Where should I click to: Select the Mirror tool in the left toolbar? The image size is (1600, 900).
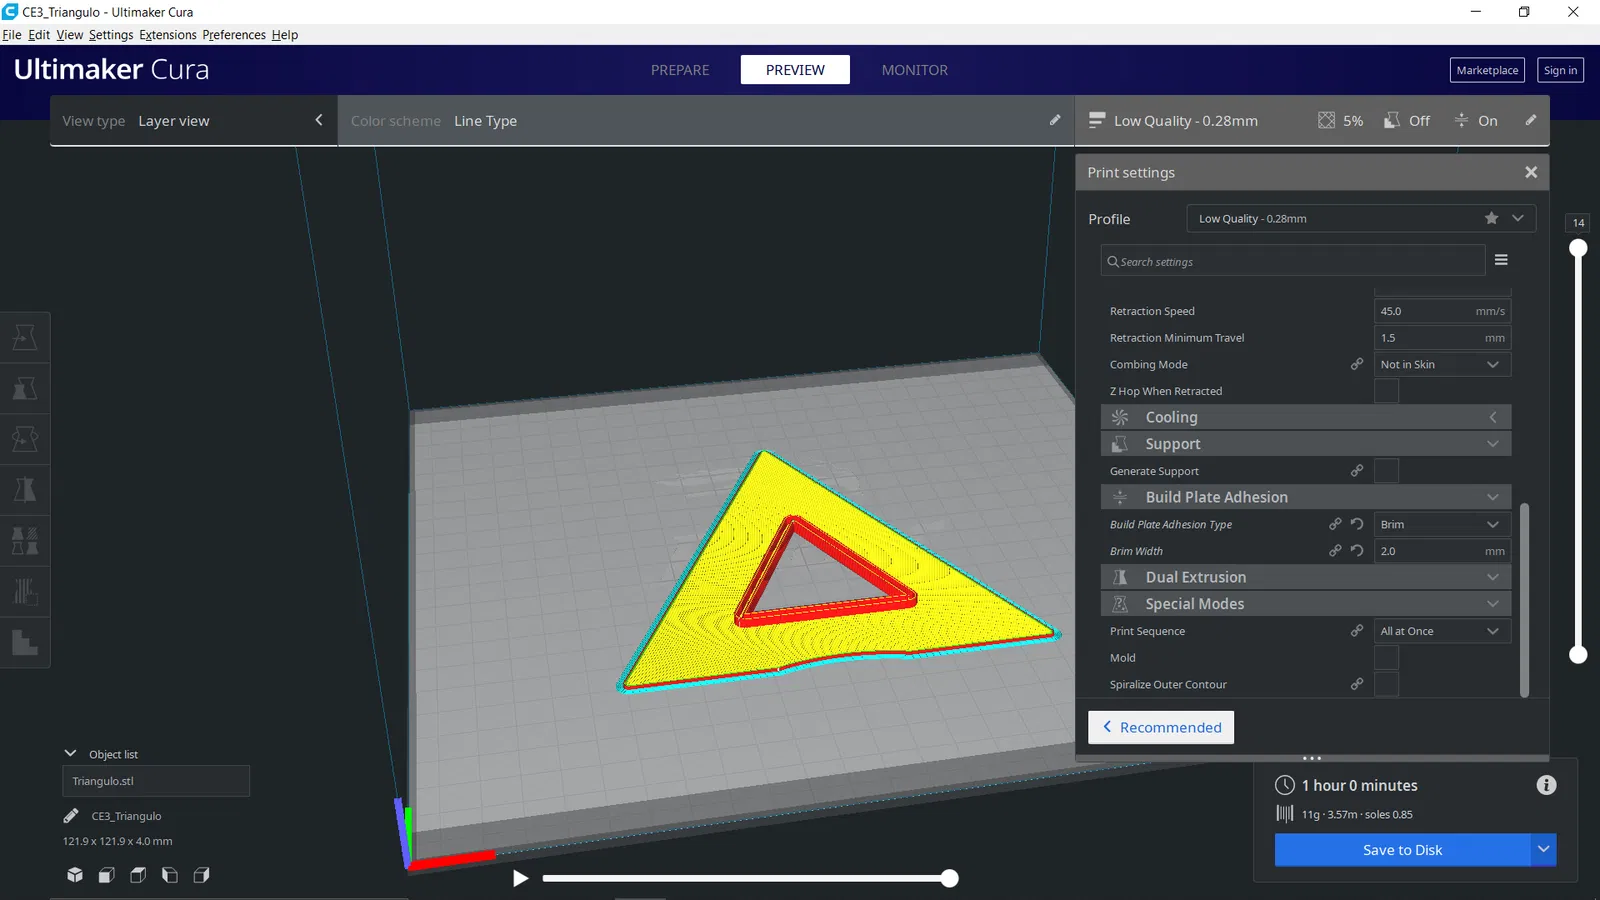coord(25,490)
